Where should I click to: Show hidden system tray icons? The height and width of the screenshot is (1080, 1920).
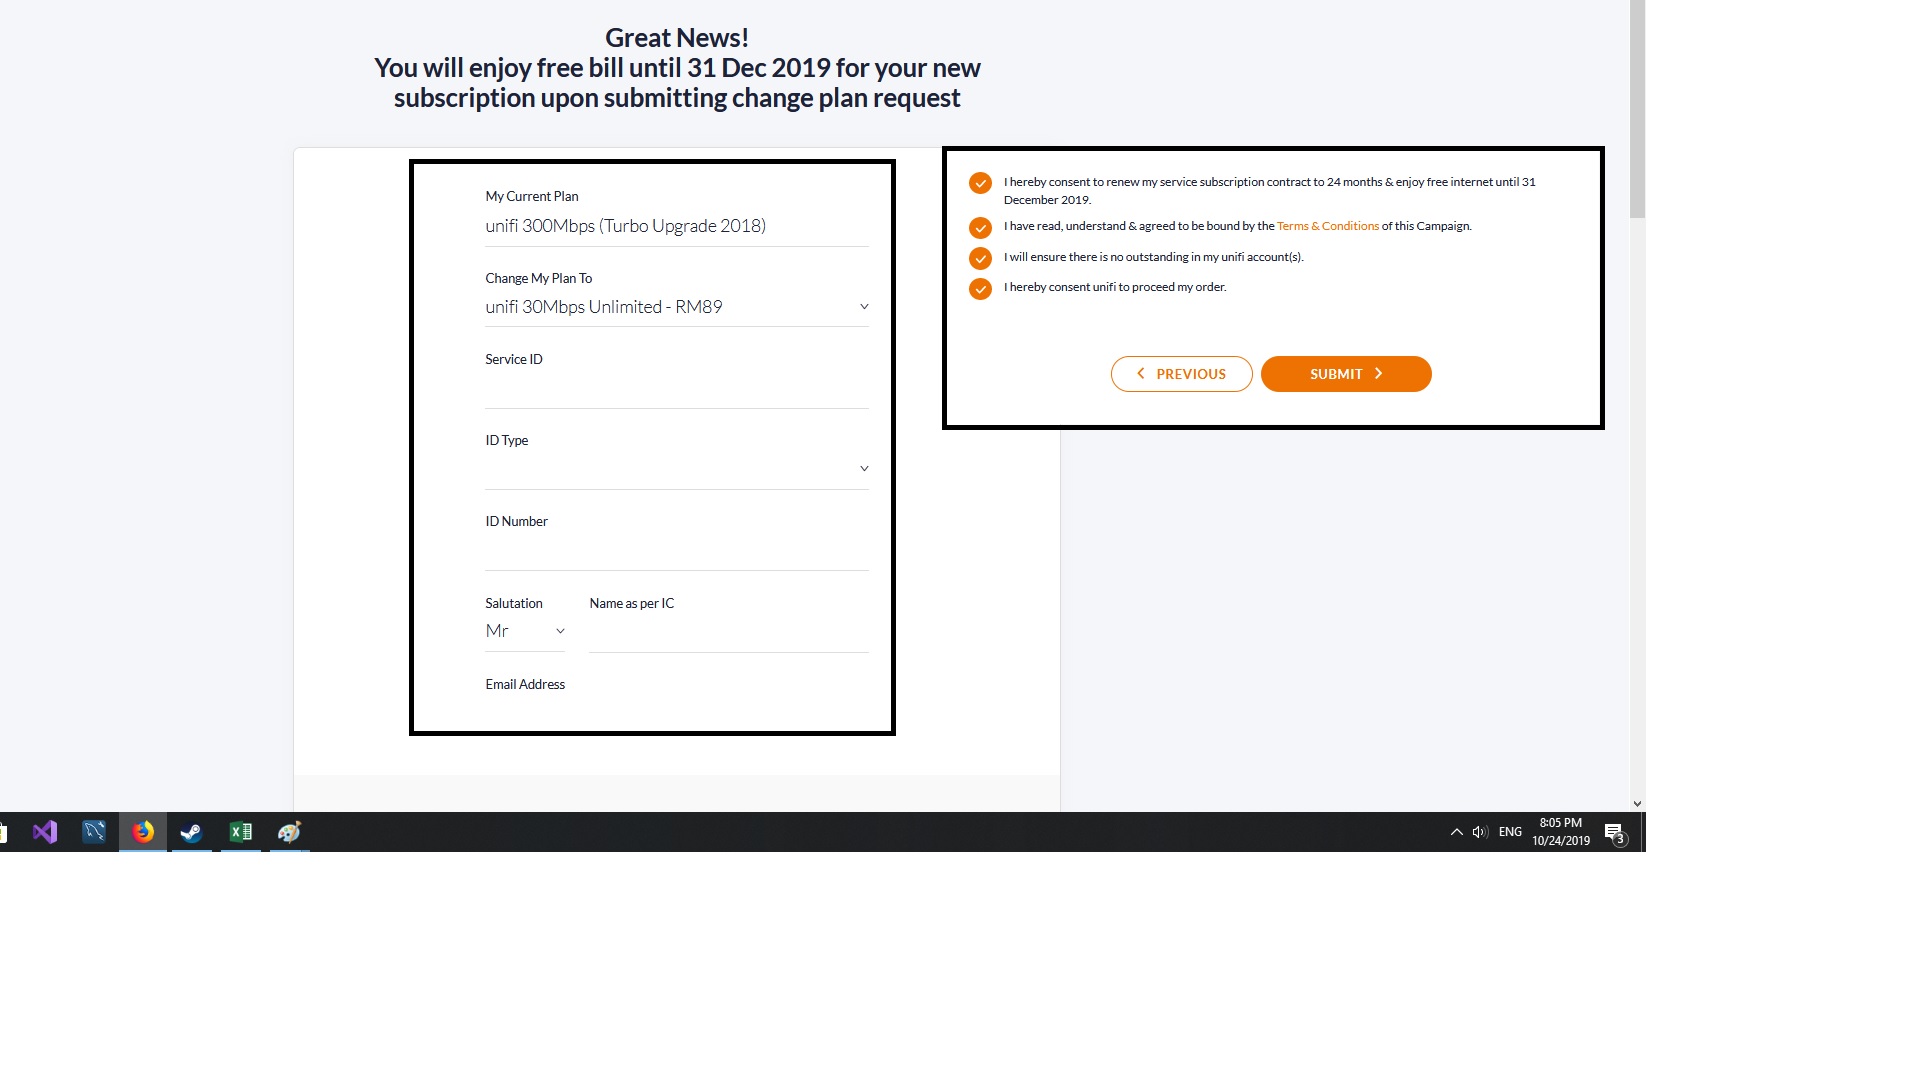(x=1457, y=832)
